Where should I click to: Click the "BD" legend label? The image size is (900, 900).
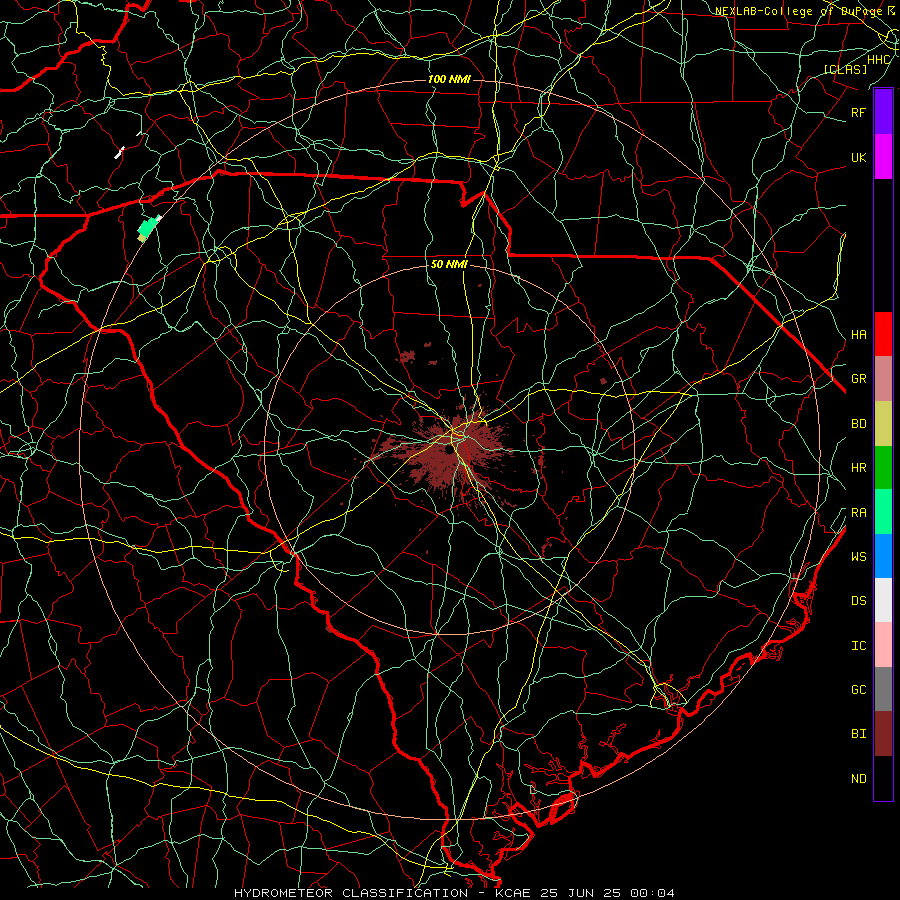[858, 424]
